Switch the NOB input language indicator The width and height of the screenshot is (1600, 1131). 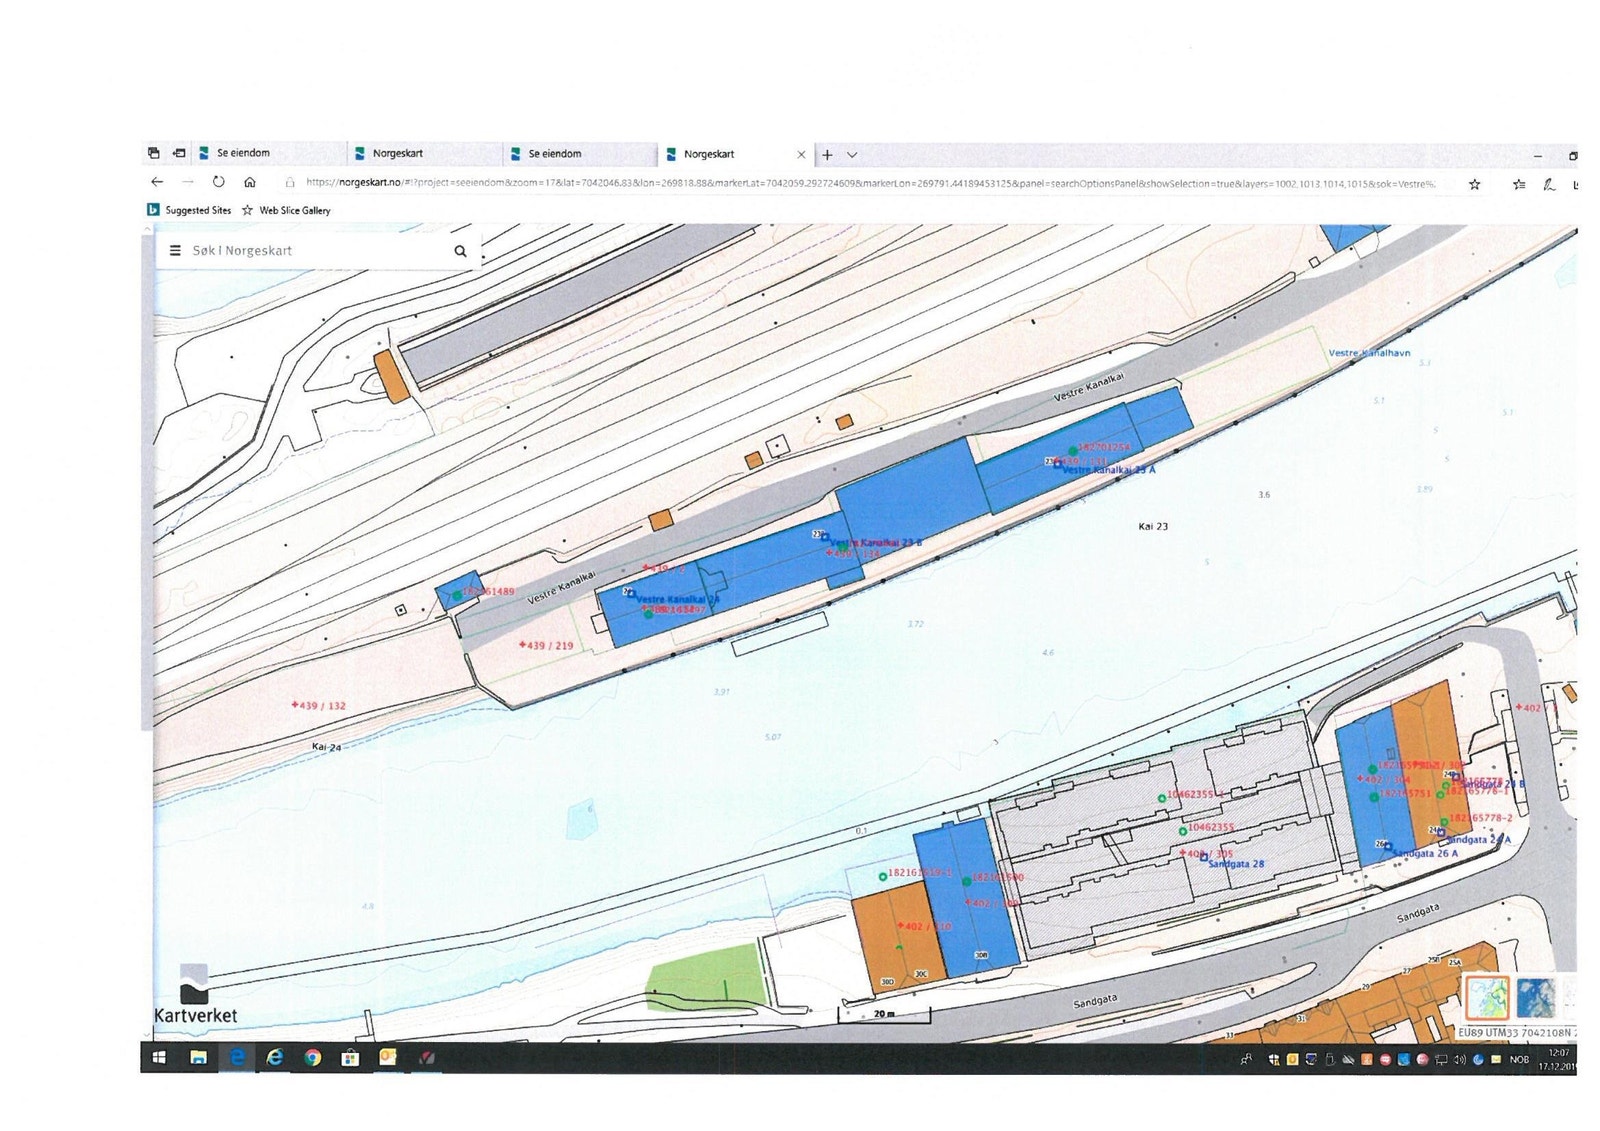point(1519,1060)
